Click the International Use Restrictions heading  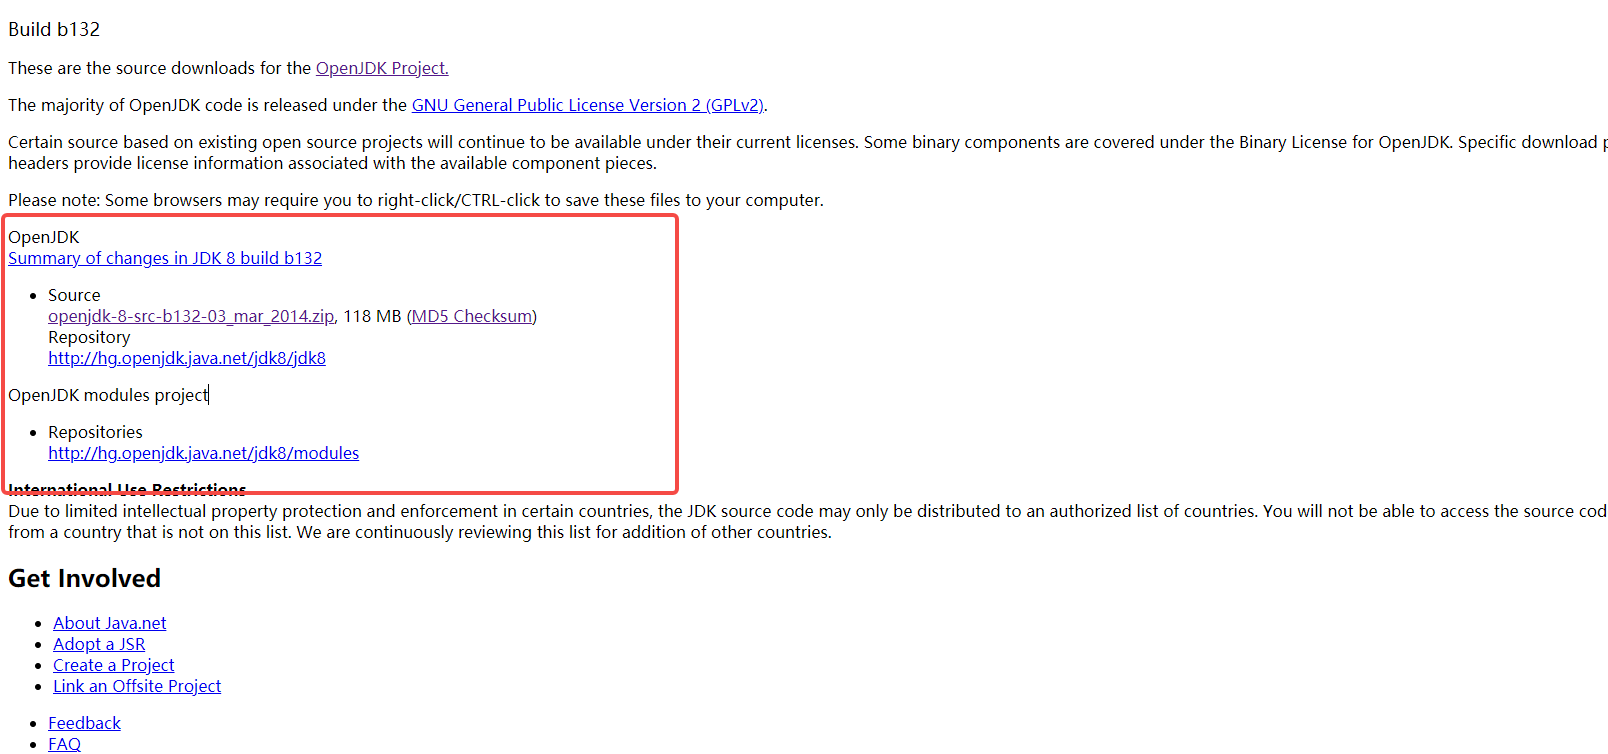[127, 489]
